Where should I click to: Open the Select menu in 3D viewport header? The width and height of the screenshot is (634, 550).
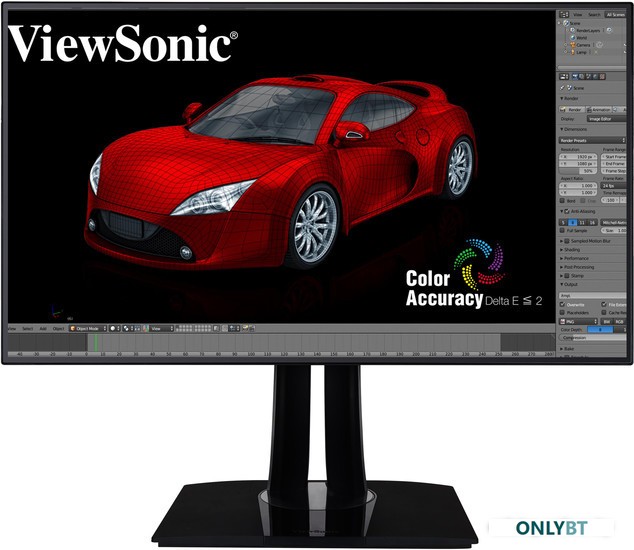27,328
